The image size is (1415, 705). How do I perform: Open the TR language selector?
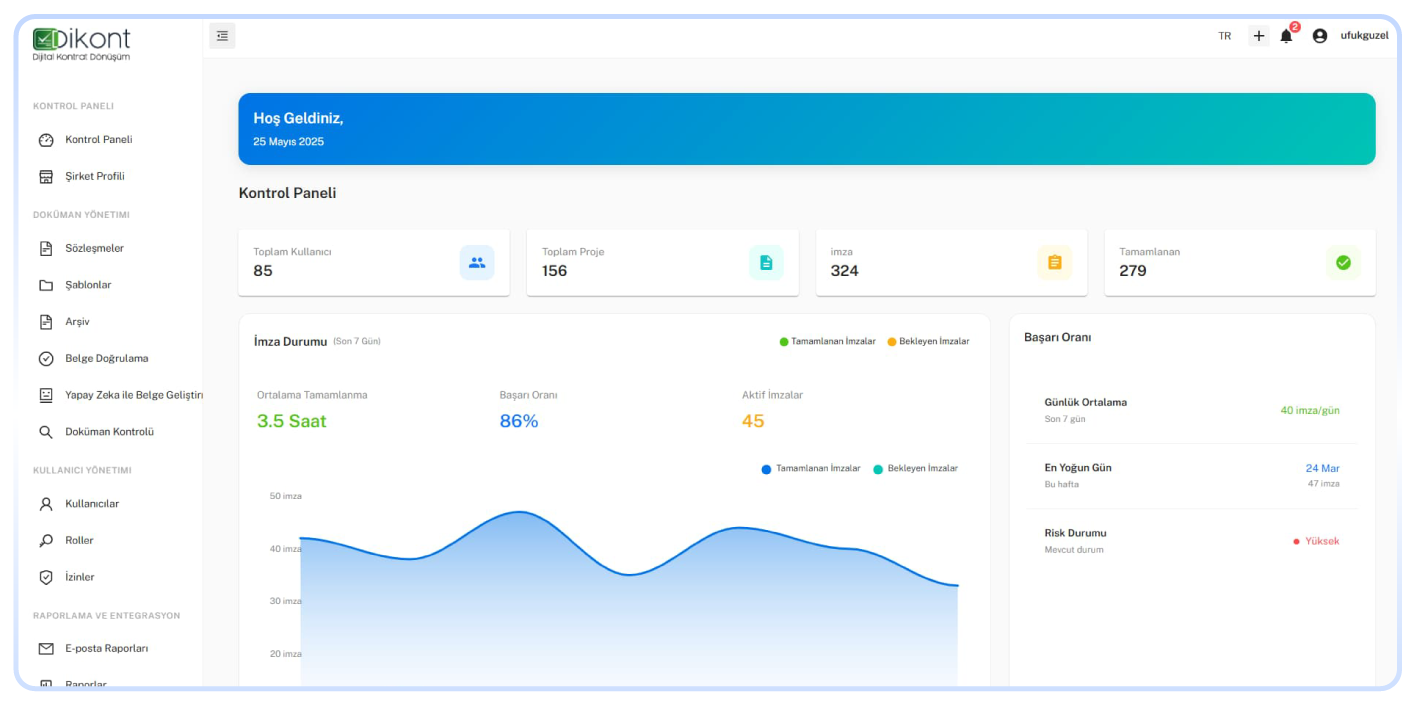click(x=1224, y=36)
